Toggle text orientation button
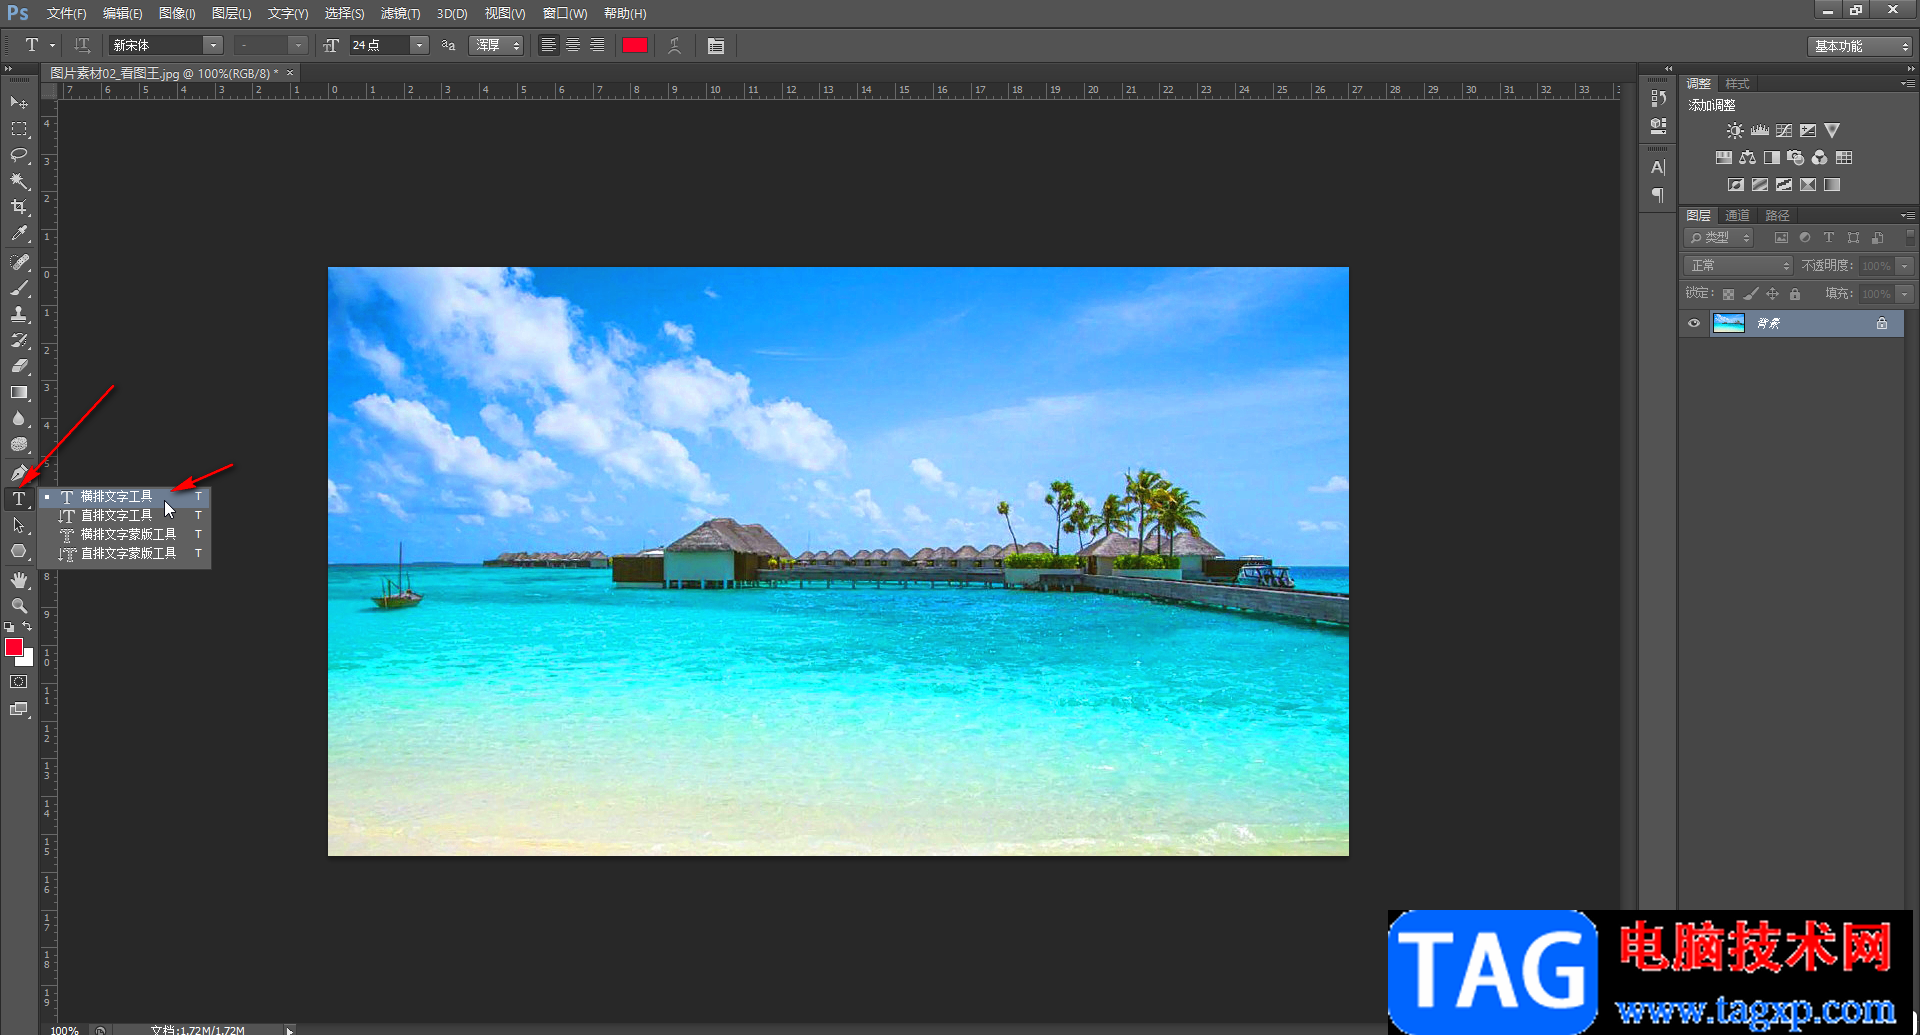1920x1035 pixels. pyautogui.click(x=82, y=46)
